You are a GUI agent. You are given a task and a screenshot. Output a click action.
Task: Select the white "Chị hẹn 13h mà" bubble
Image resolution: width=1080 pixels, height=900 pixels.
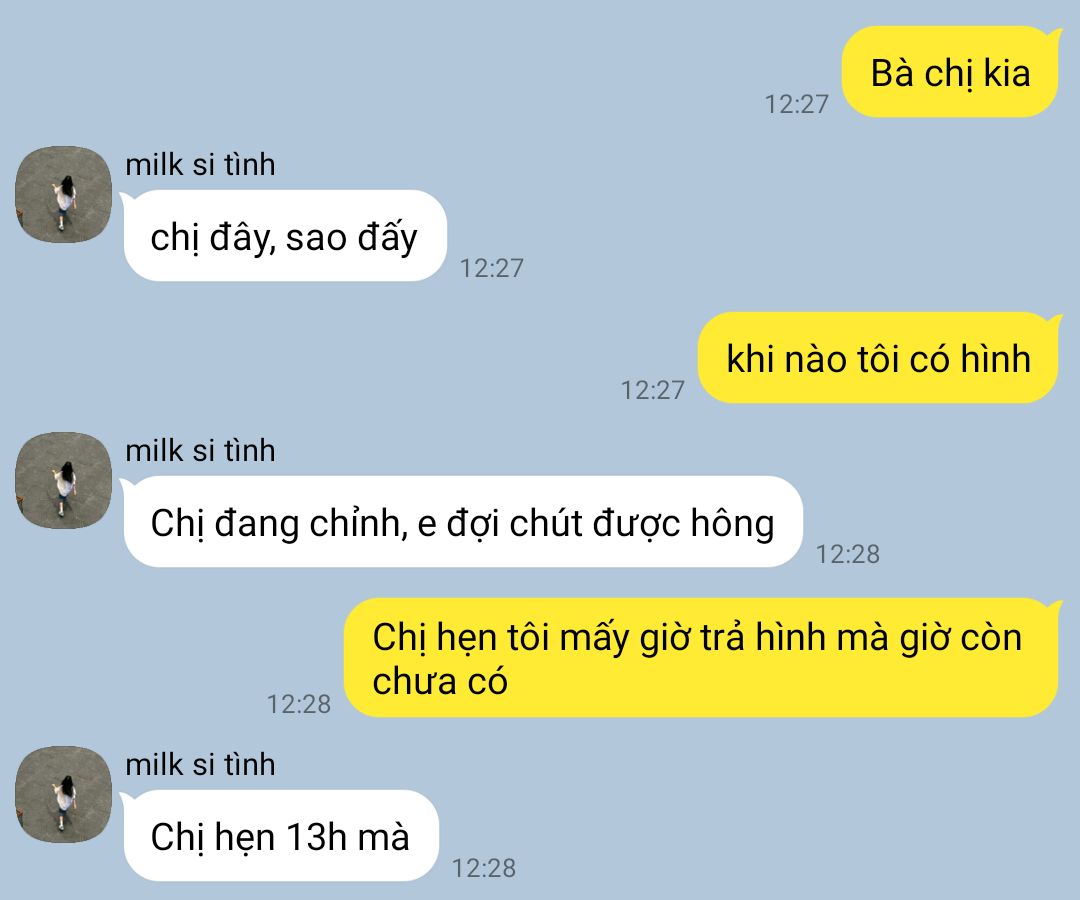tap(280, 835)
